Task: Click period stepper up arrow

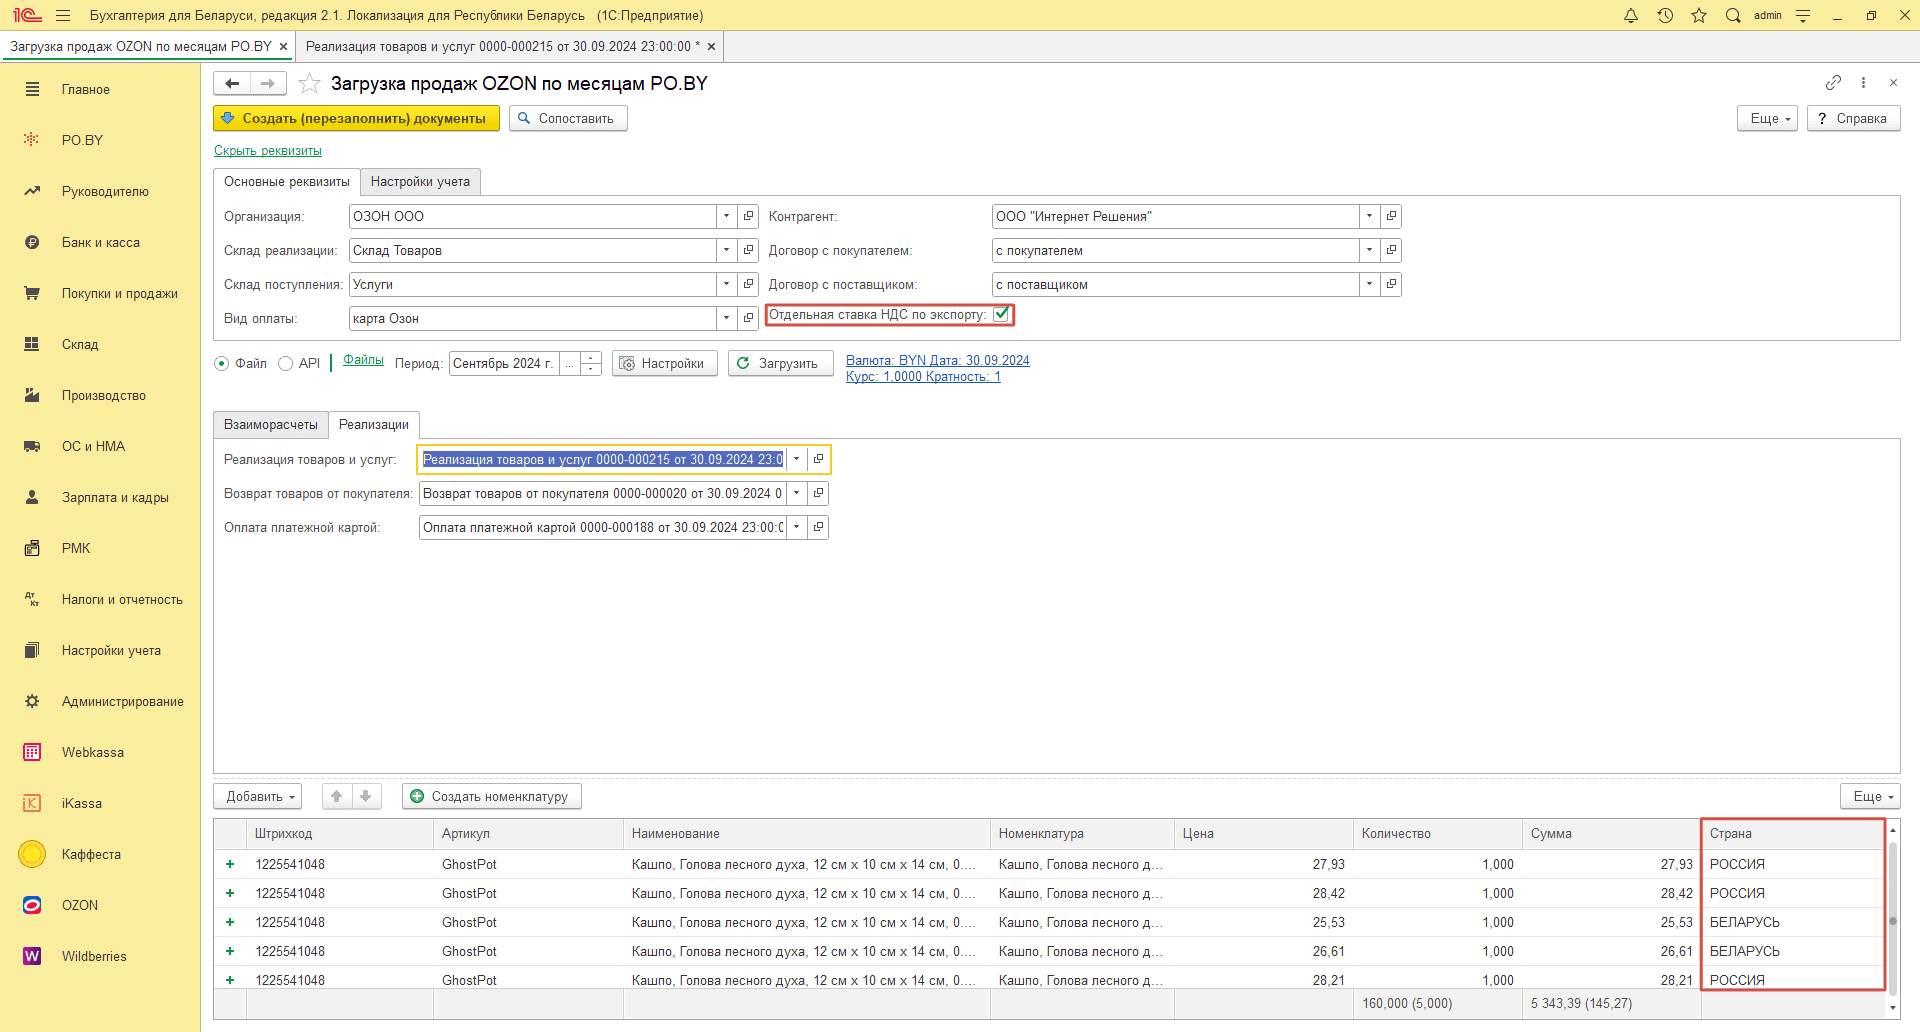Action: coord(591,357)
